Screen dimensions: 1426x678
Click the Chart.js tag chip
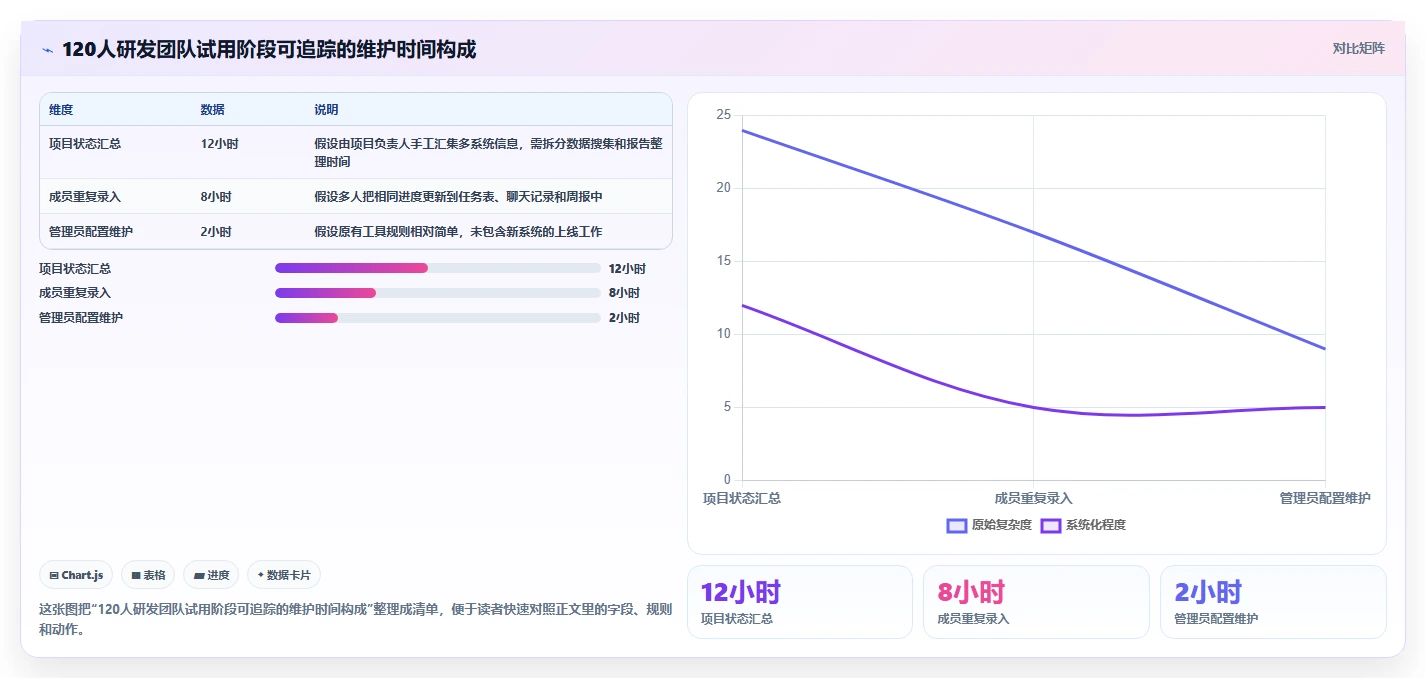pos(77,575)
